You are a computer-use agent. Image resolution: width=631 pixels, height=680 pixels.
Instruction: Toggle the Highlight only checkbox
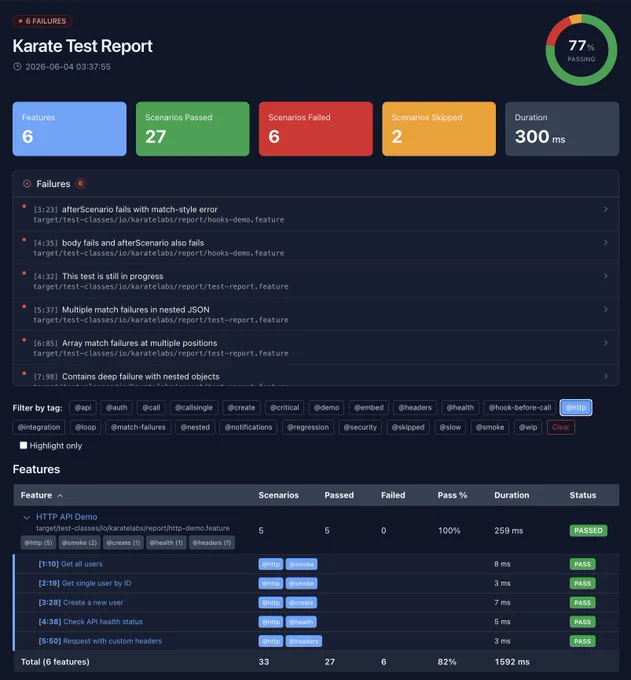[23, 445]
